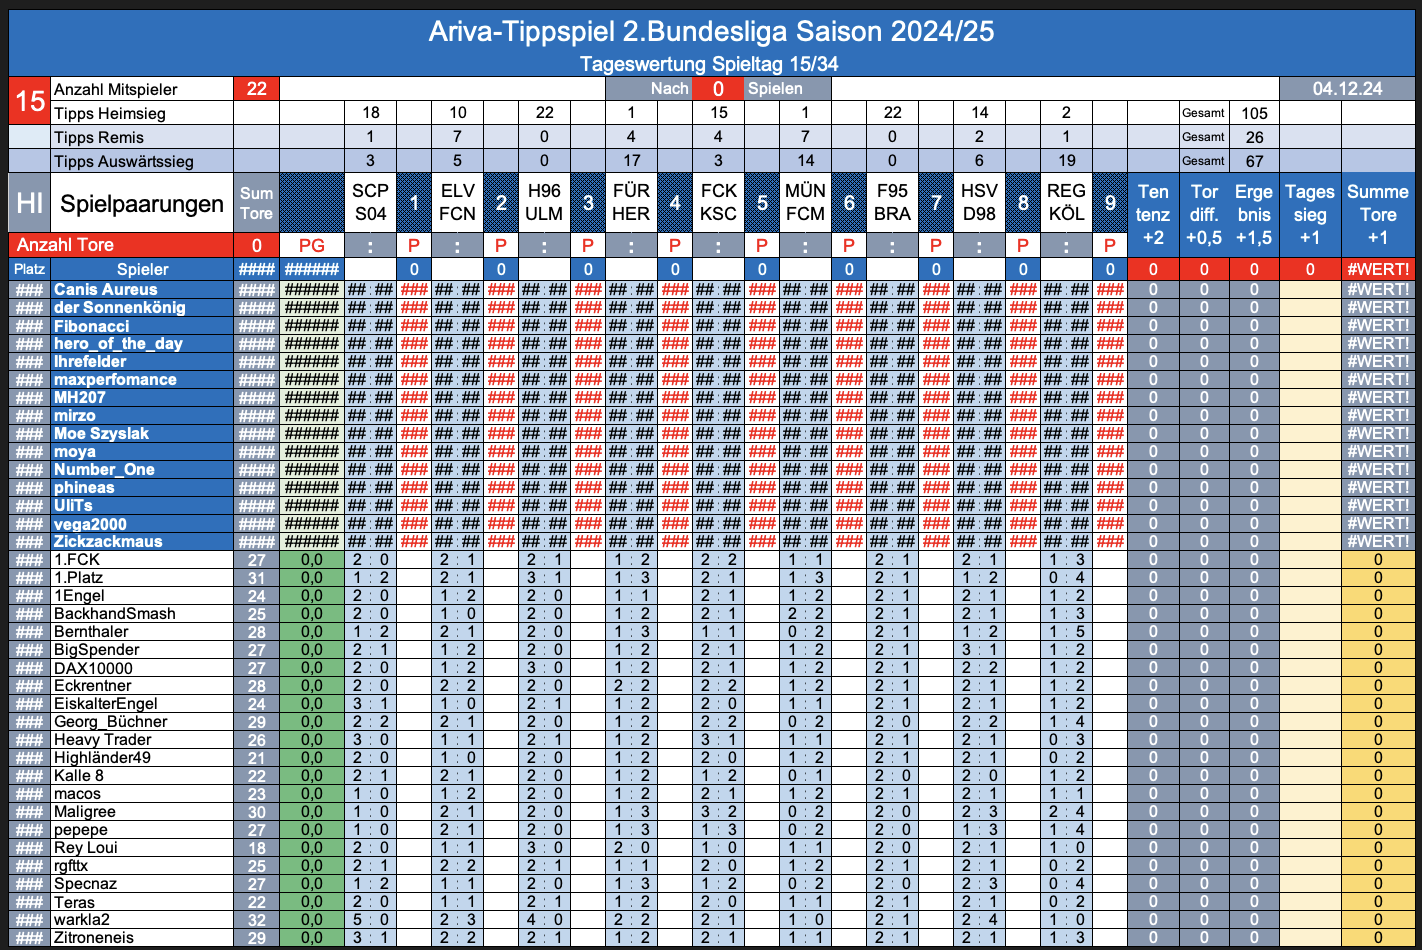Viewport: 1422px width, 950px height.
Task: Click player DAX10000
Action: (93, 667)
